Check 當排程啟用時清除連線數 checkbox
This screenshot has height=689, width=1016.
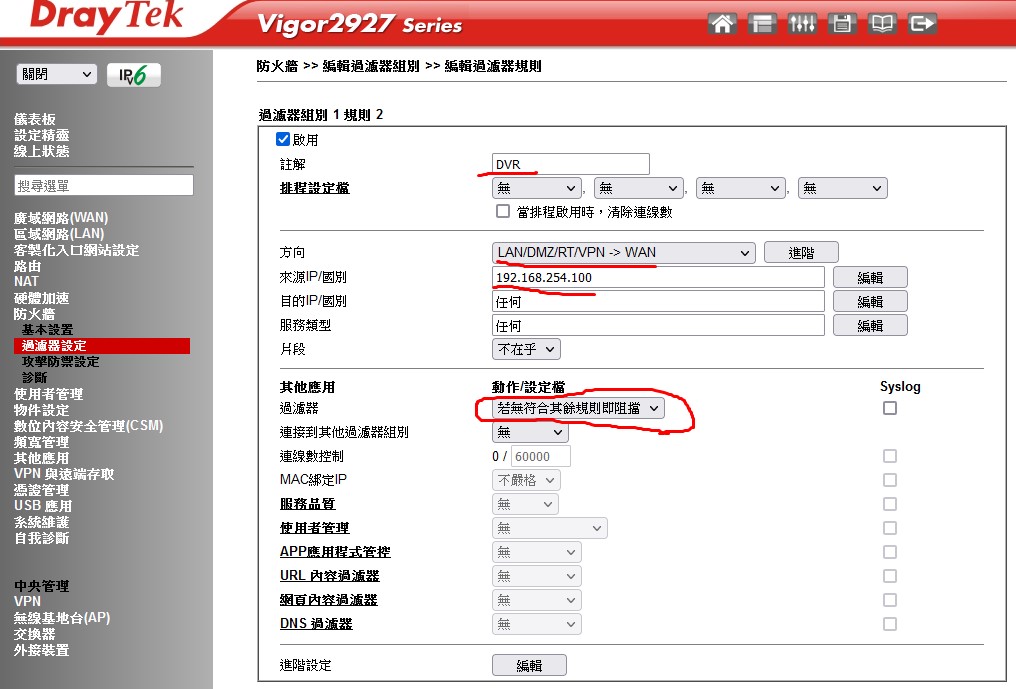(503, 212)
